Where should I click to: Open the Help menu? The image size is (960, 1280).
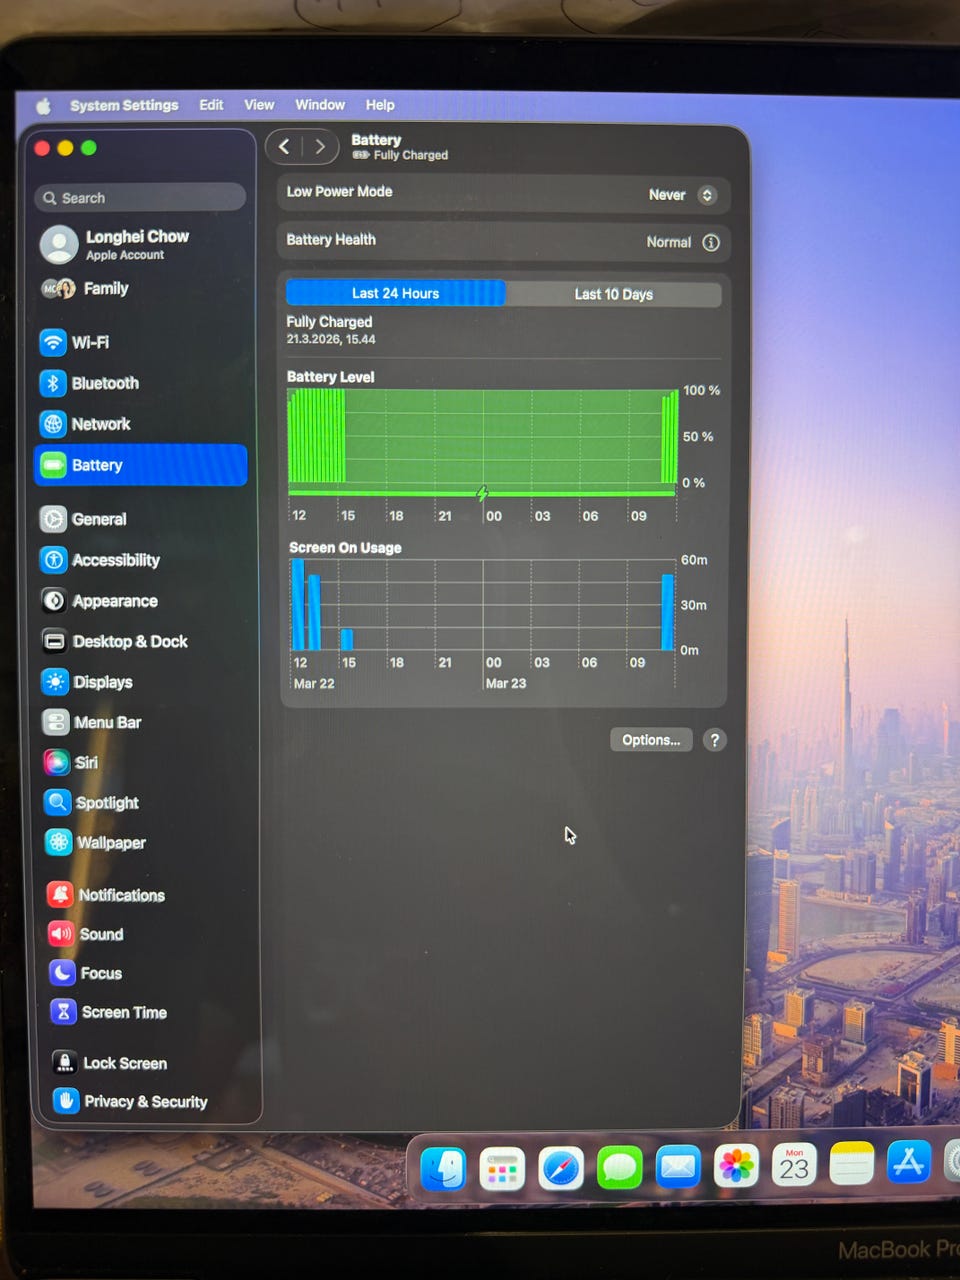[380, 104]
